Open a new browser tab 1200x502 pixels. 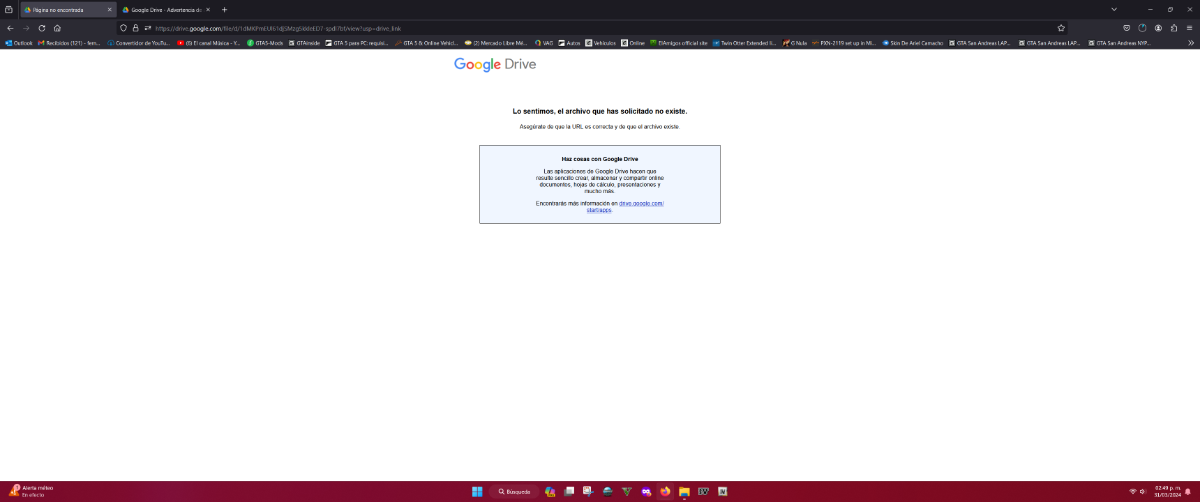(x=224, y=9)
